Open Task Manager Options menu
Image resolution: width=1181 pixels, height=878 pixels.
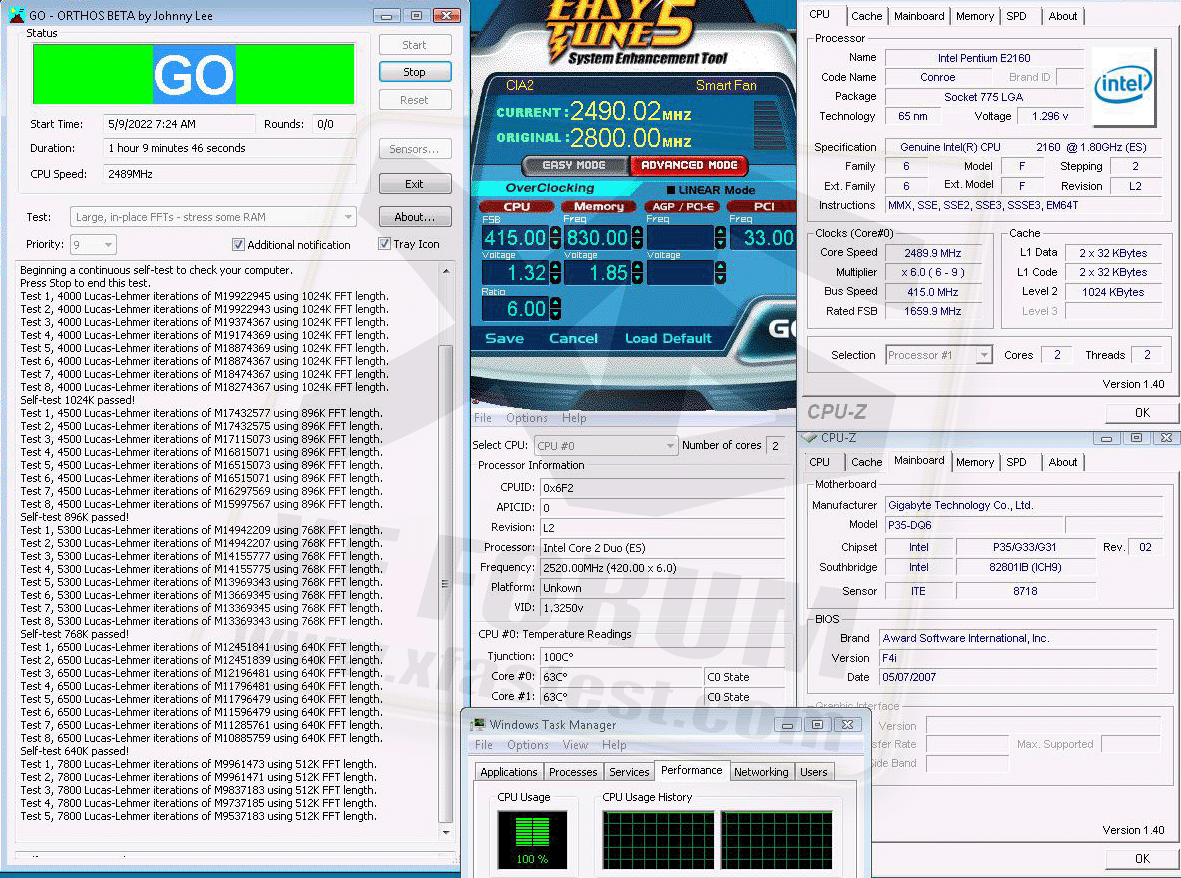click(527, 745)
